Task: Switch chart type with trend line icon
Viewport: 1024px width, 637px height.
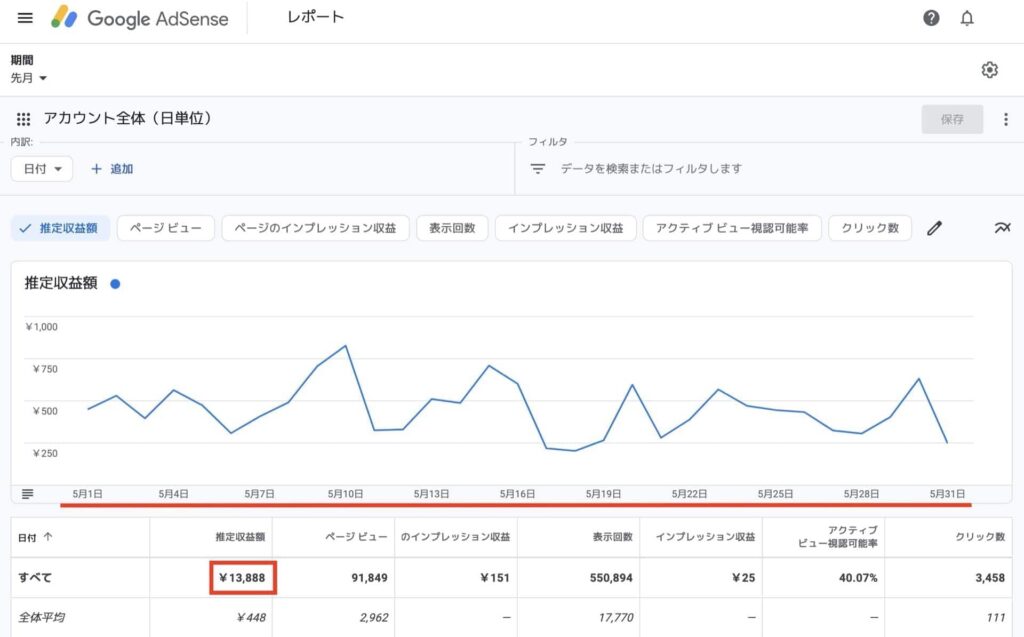Action: click(1002, 228)
